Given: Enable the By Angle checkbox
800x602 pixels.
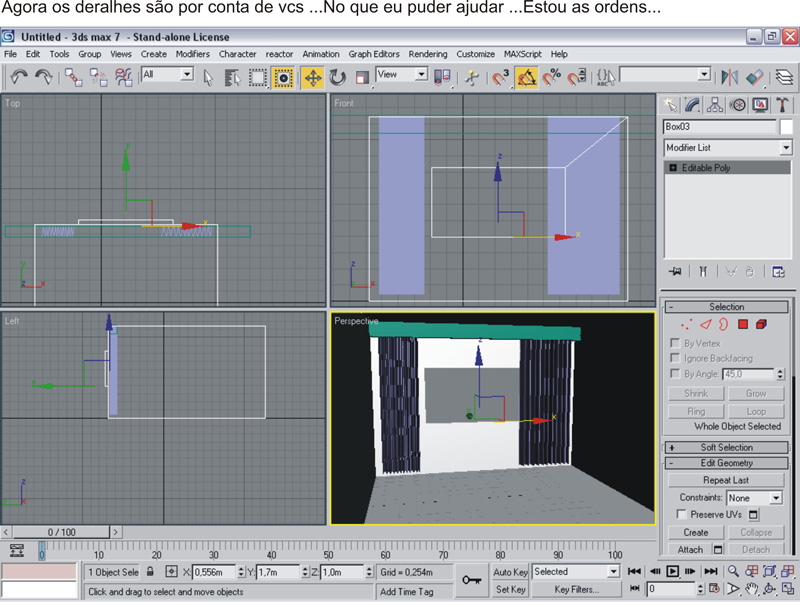Looking at the screenshot, I should coord(675,373).
